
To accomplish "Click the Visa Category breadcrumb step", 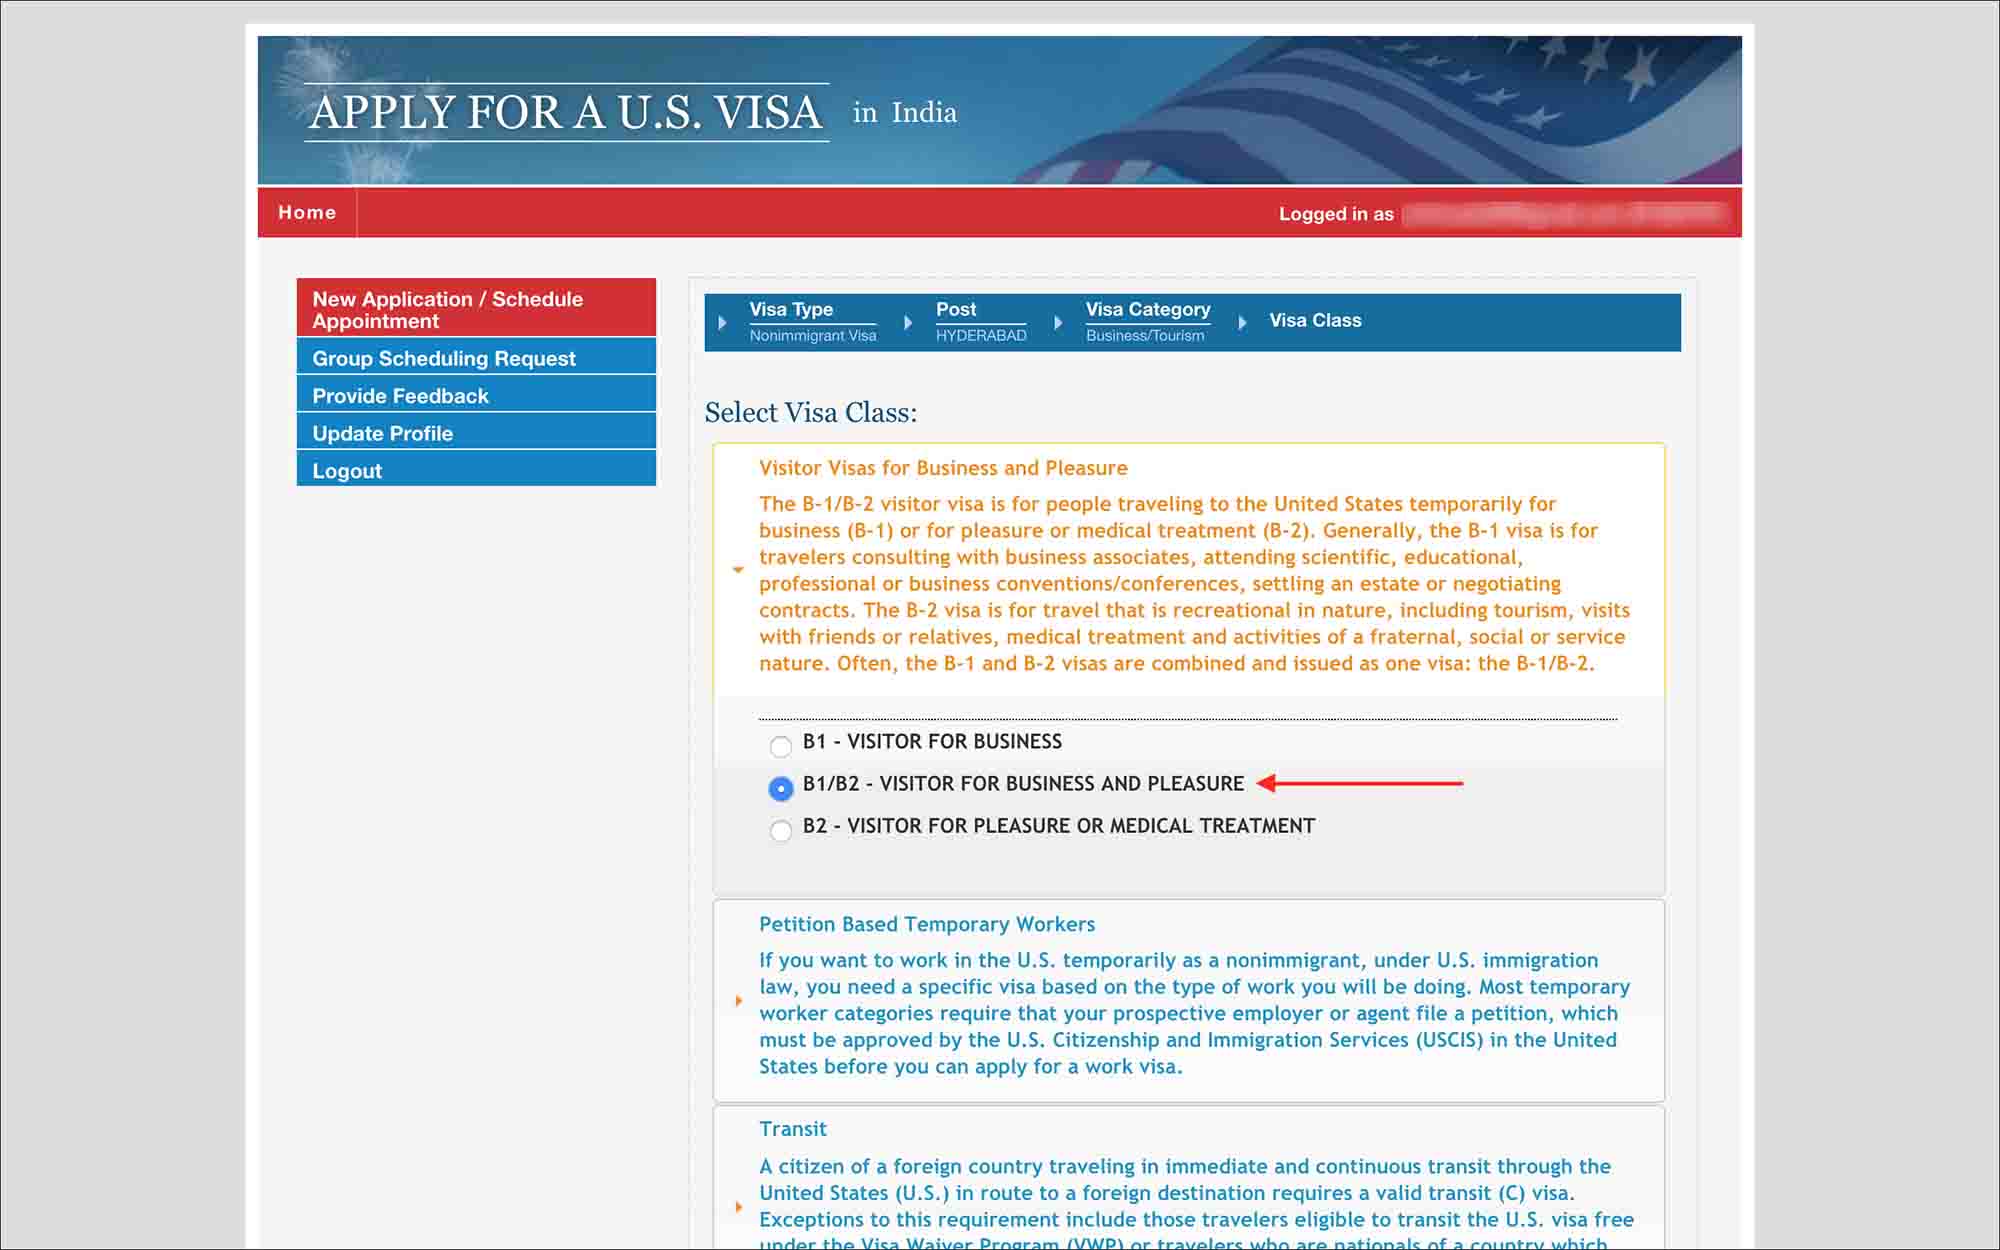I will coord(1148,320).
